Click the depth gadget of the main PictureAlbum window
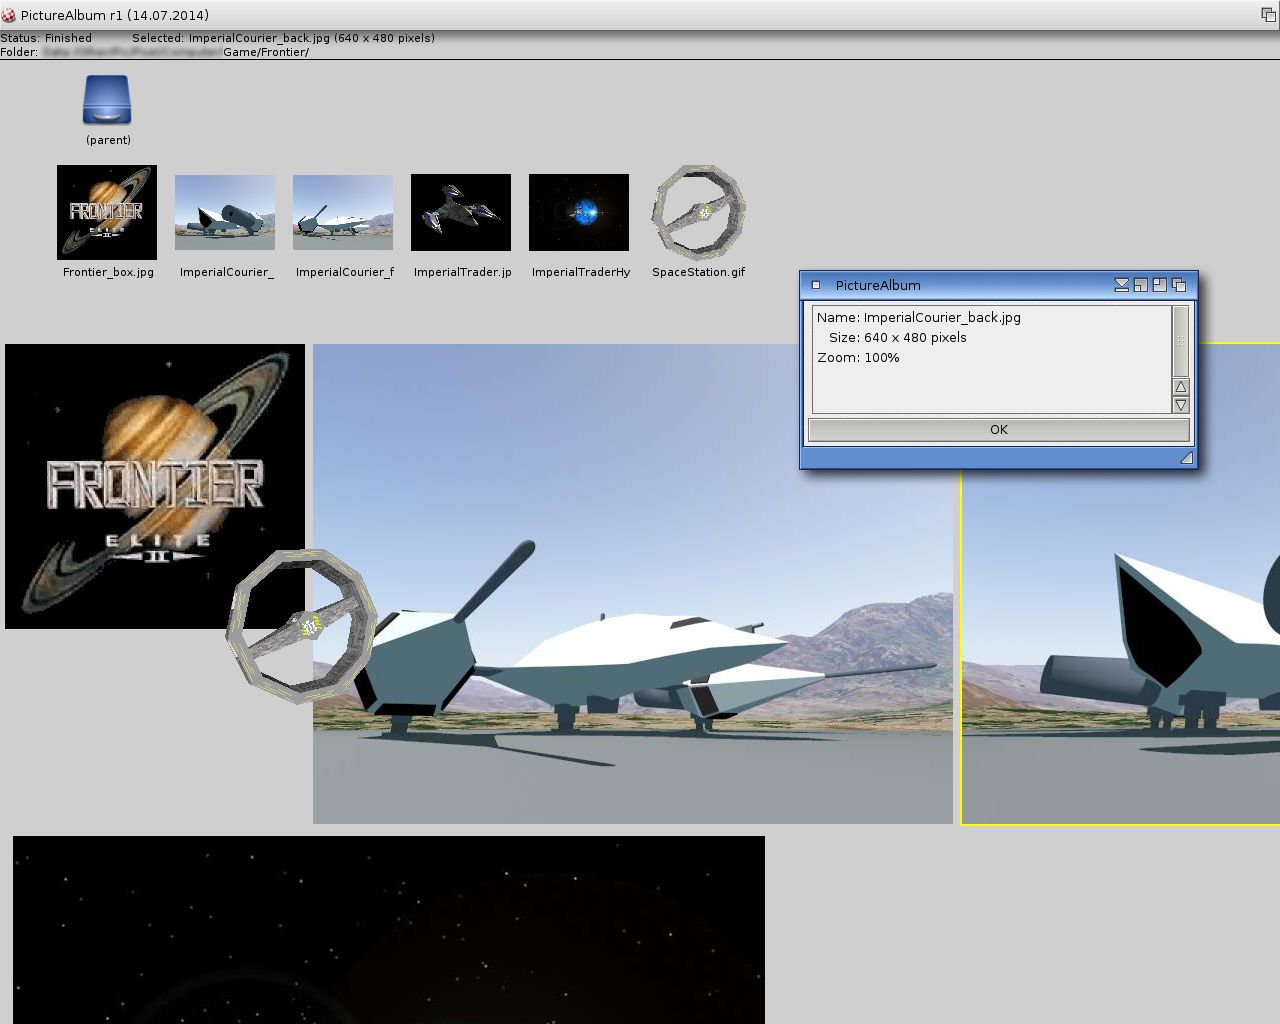Image resolution: width=1280 pixels, height=1024 pixels. click(x=1268, y=14)
